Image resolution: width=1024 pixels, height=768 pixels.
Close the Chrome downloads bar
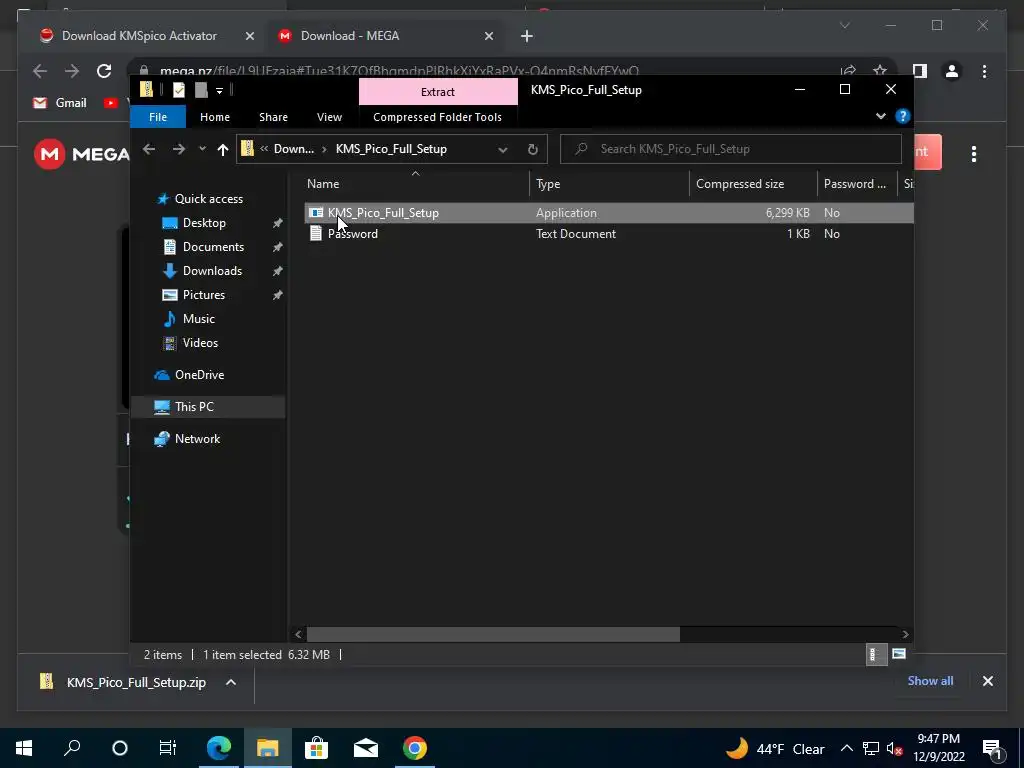[x=987, y=681]
